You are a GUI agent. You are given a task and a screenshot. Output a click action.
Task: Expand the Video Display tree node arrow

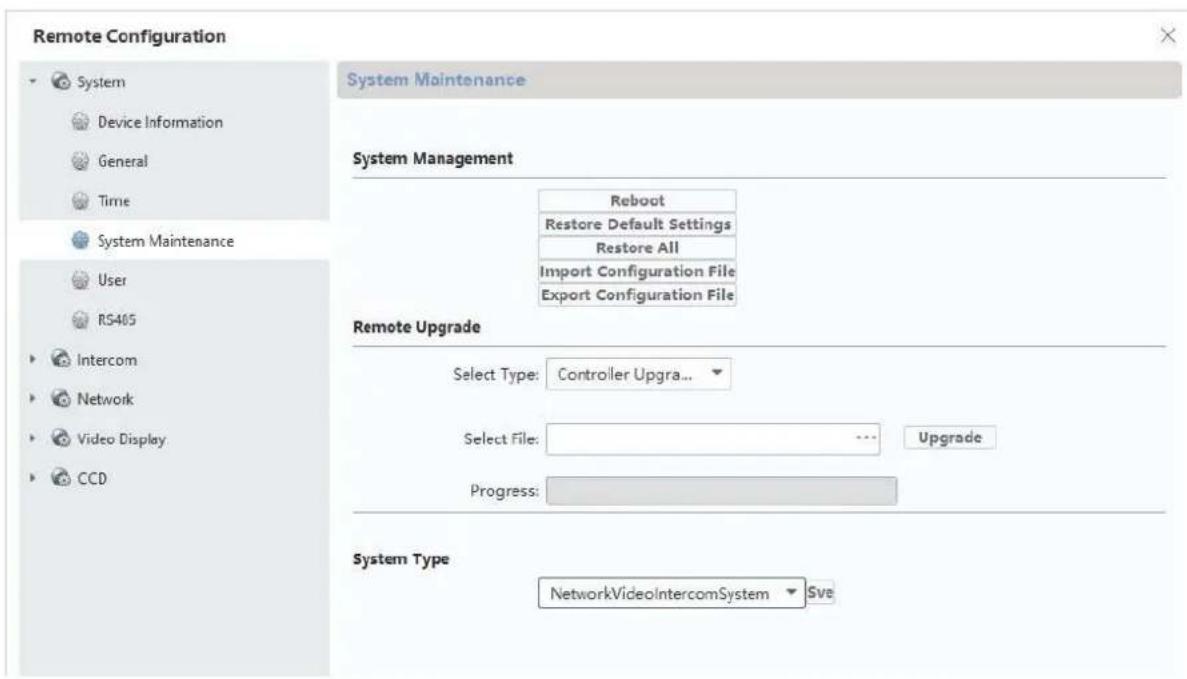coord(33,438)
